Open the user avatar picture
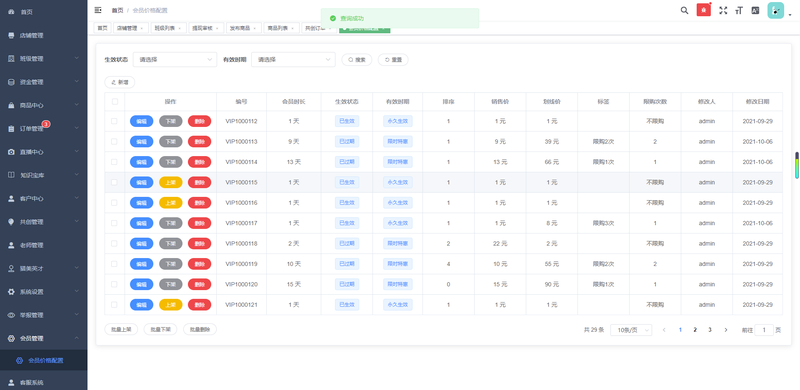 (x=776, y=10)
